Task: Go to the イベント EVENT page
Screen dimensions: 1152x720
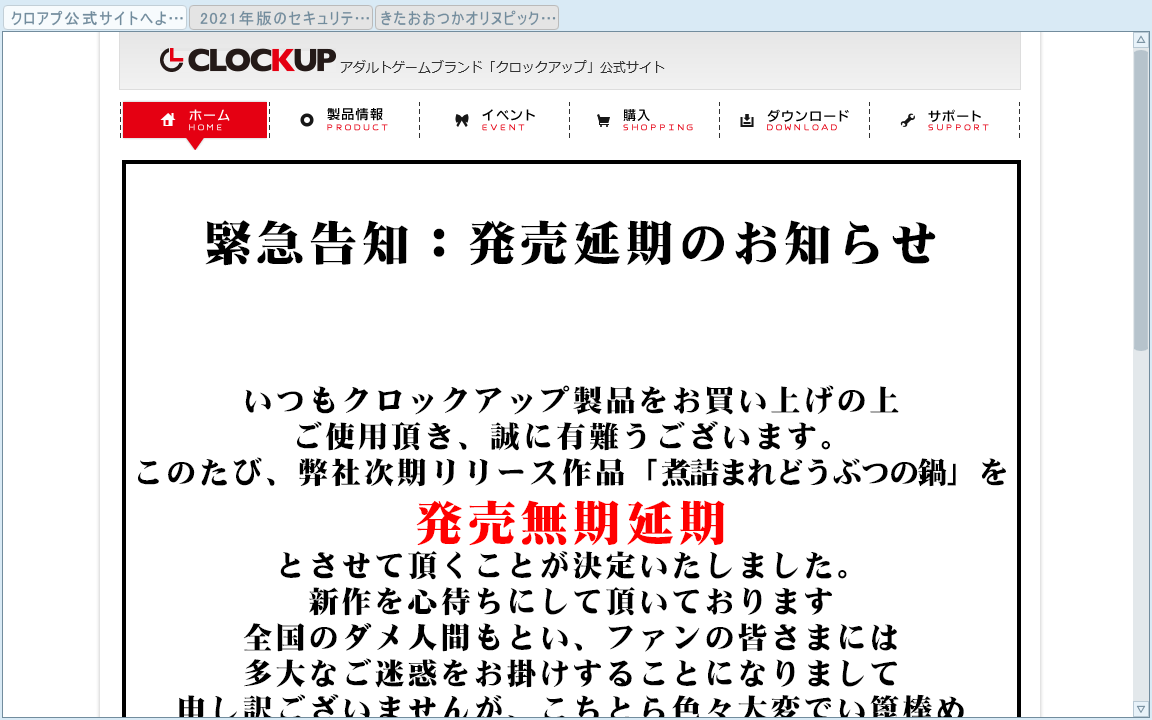Action: [x=494, y=120]
